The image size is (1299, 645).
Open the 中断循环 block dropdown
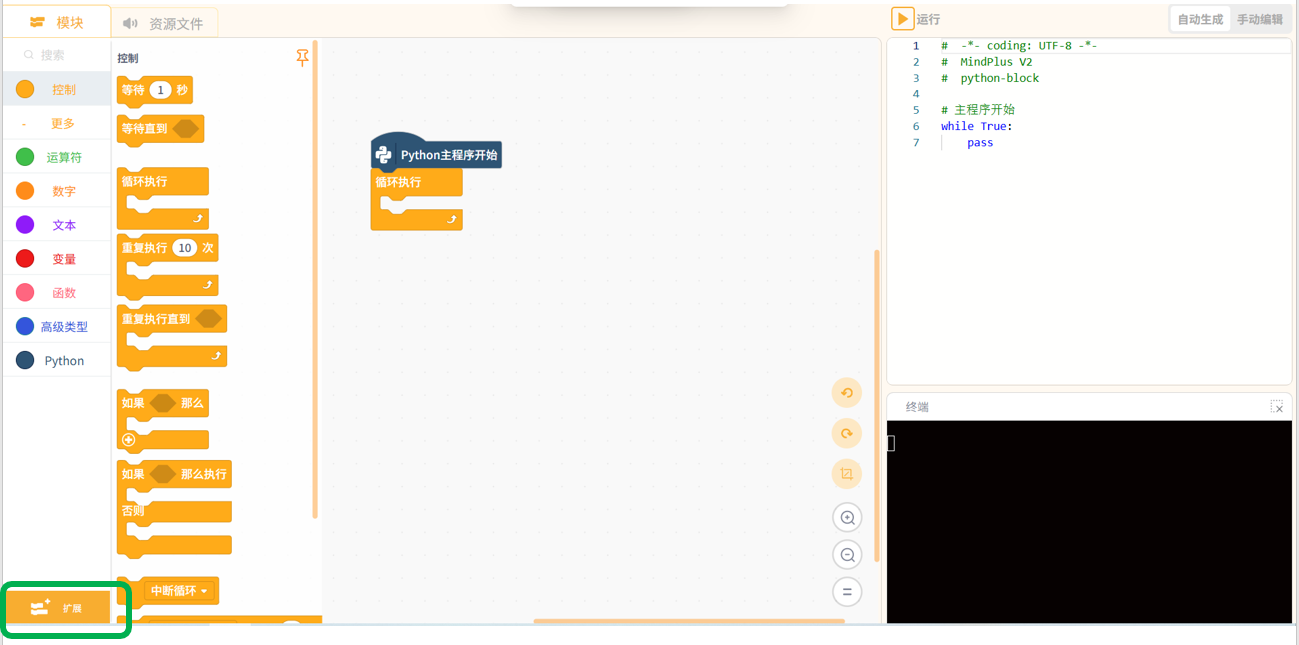205,591
